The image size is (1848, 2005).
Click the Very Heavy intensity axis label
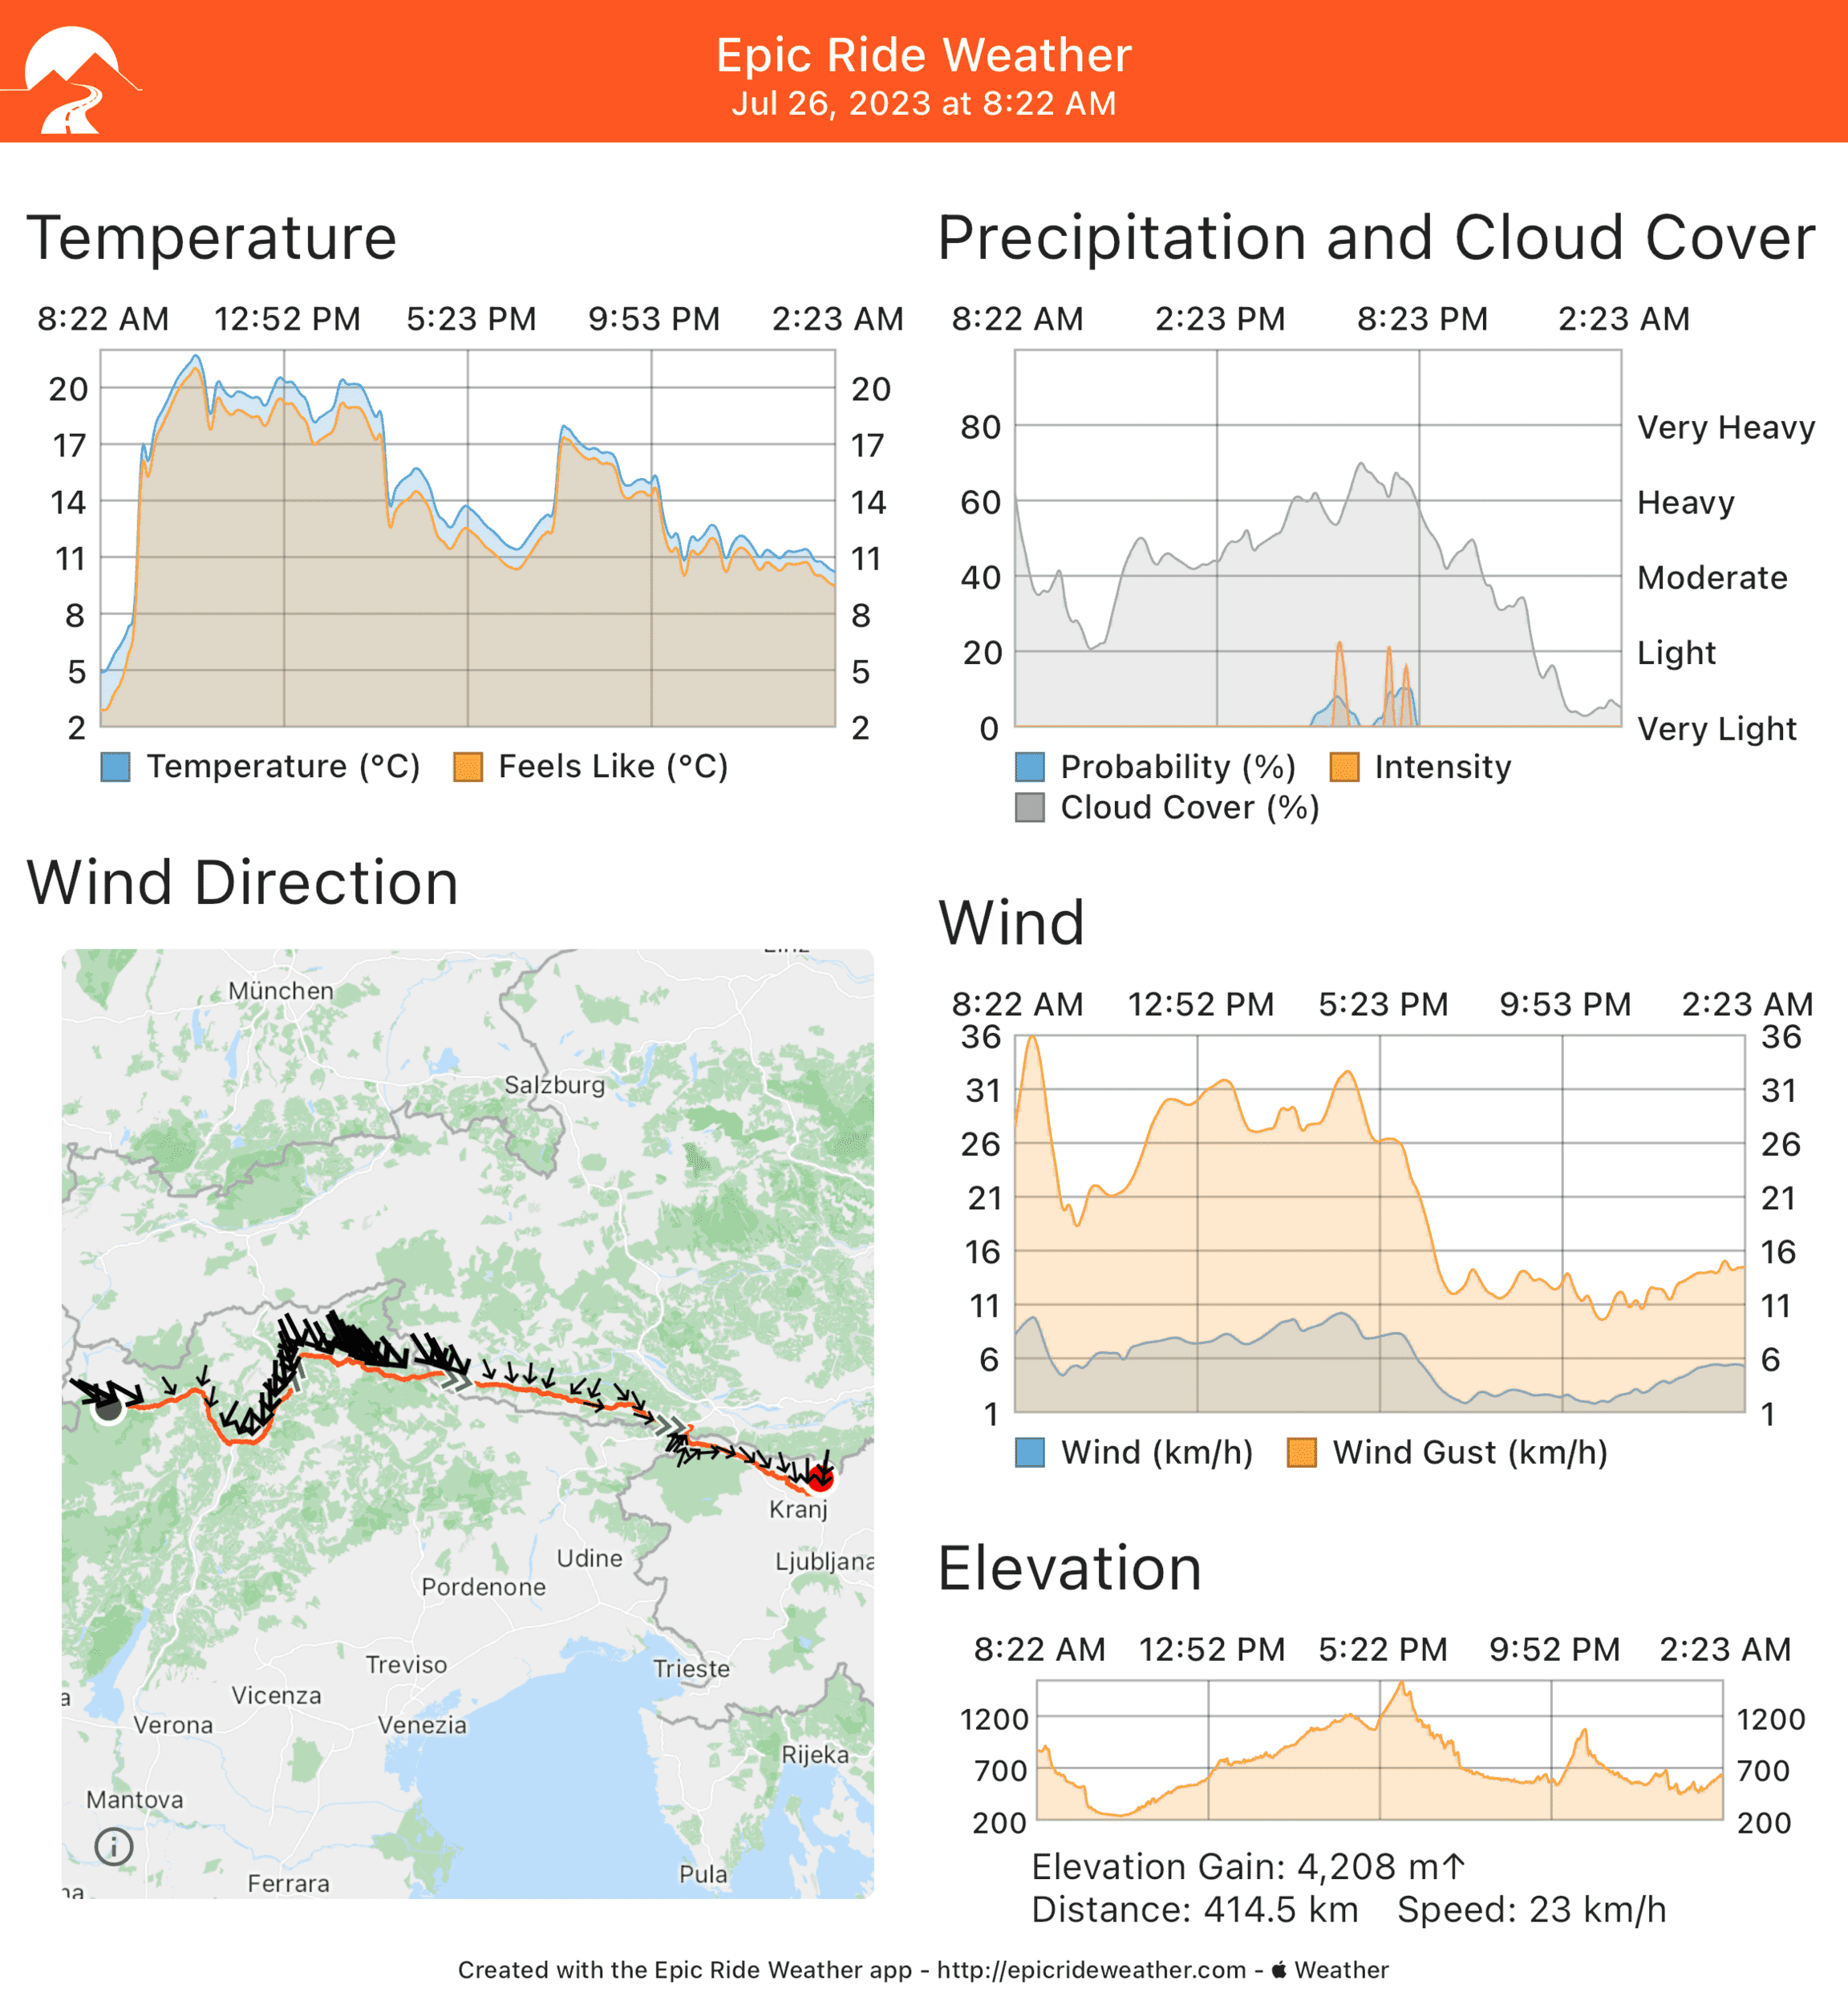(1726, 428)
